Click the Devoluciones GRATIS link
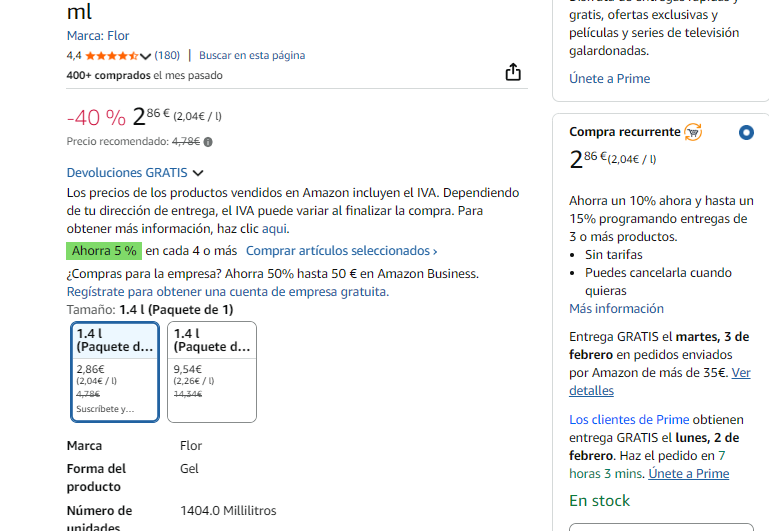Image resolution: width=769 pixels, height=531 pixels. pyautogui.click(x=127, y=173)
